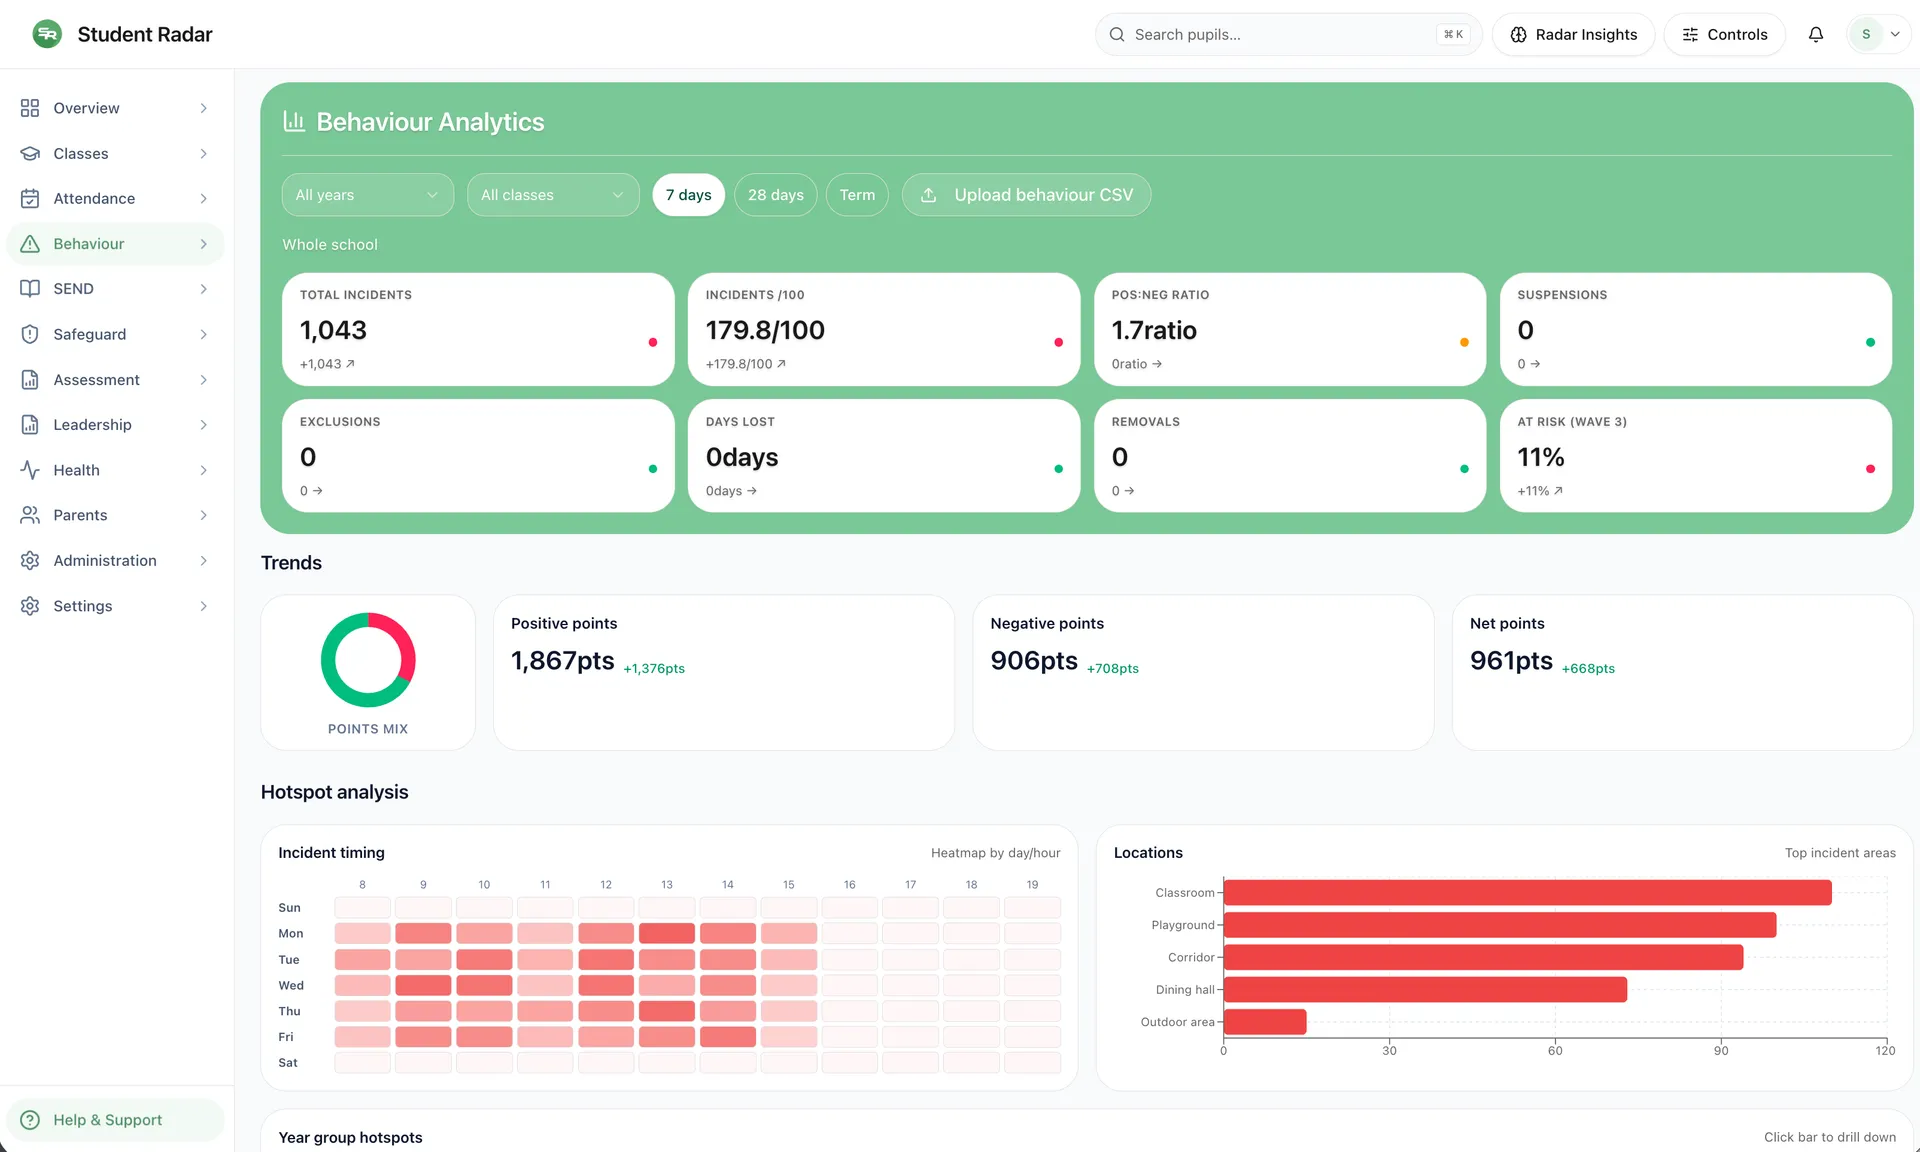Click Upload behaviour CSV button
This screenshot has height=1152, width=1920.
(1026, 195)
